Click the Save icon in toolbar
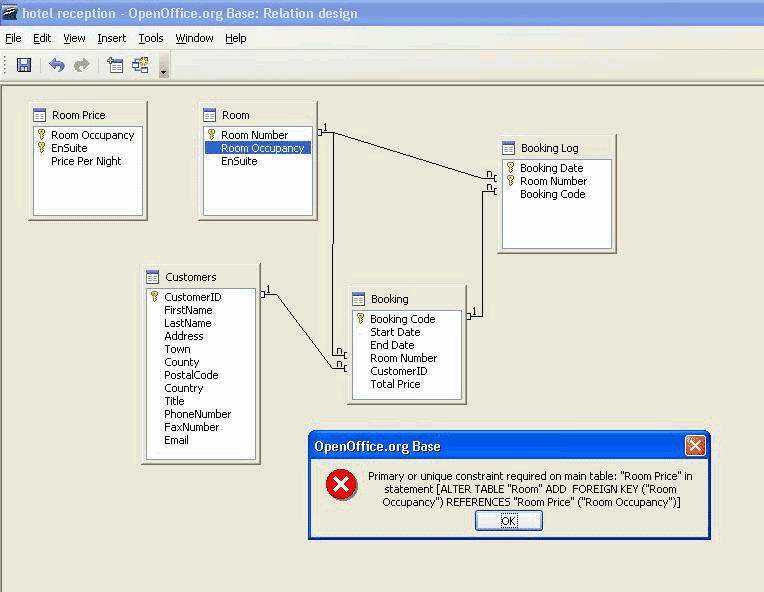This screenshot has width=764, height=592. [x=24, y=65]
